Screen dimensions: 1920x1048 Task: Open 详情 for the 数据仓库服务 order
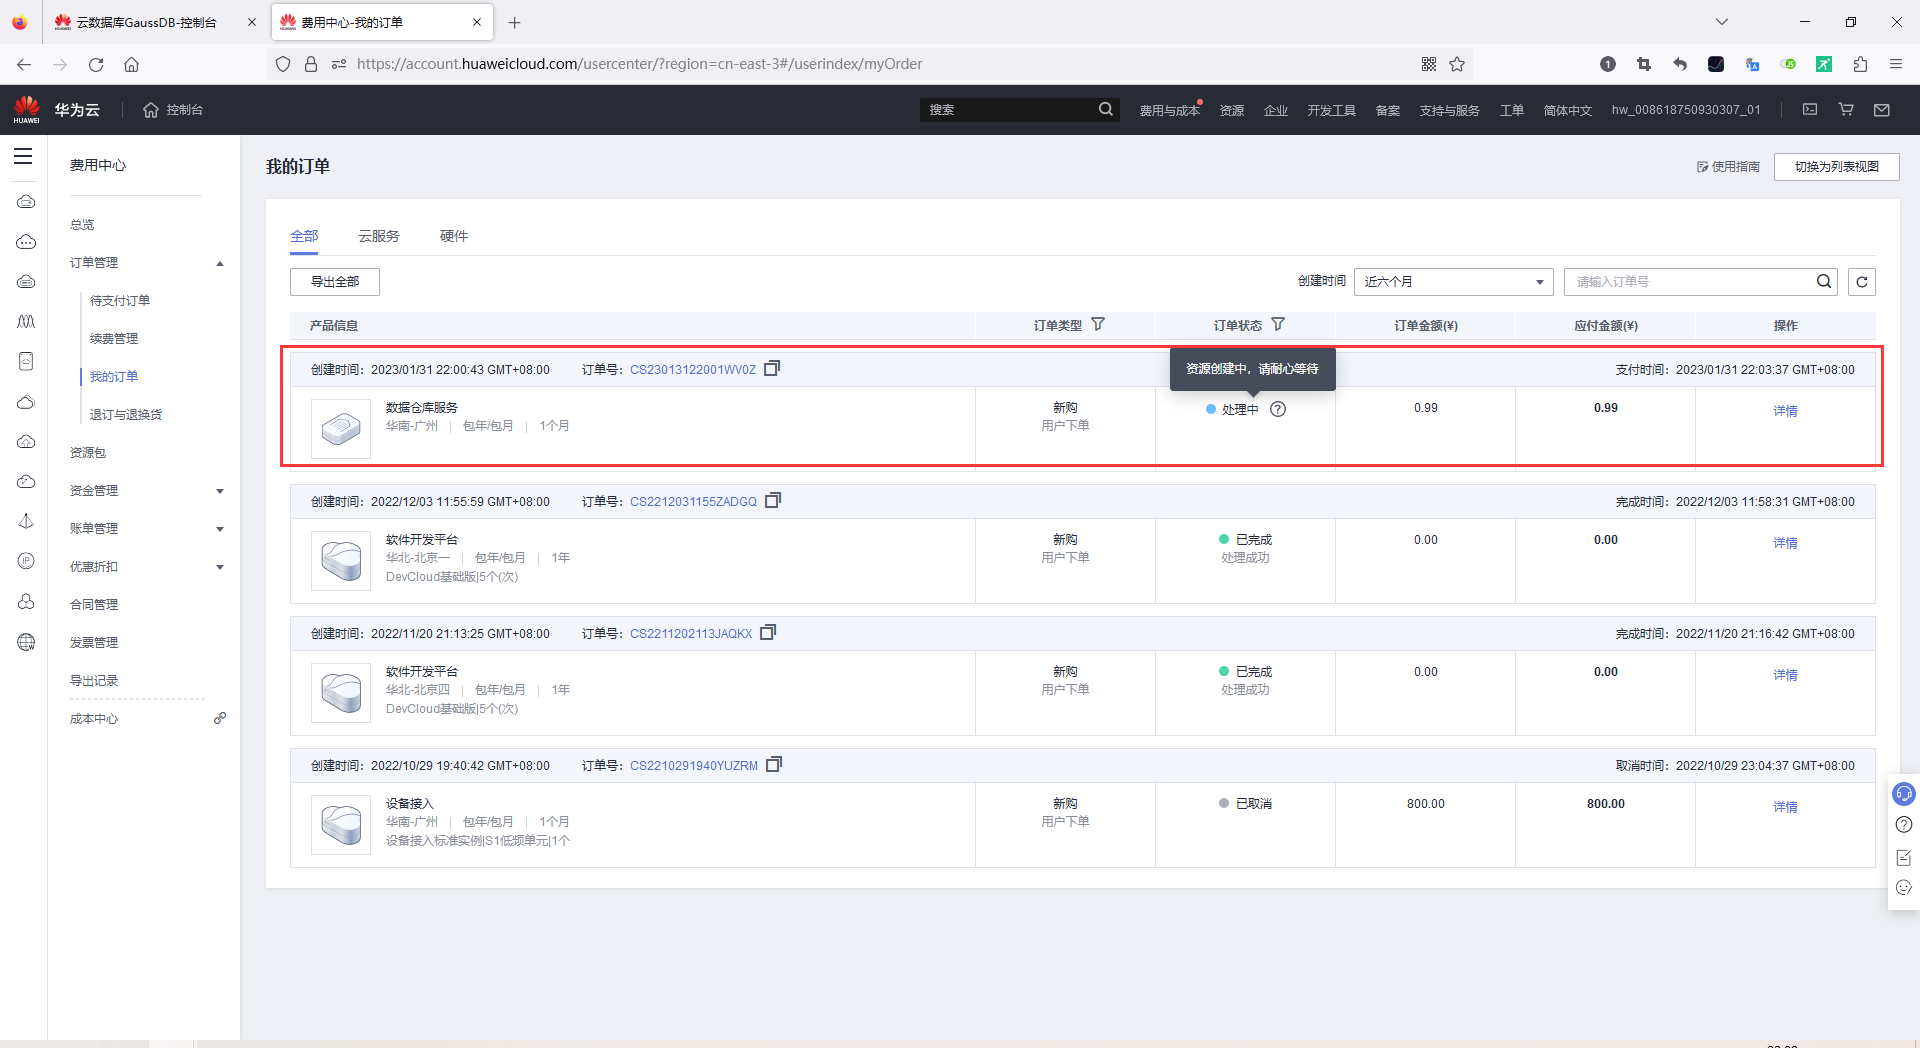(1785, 411)
